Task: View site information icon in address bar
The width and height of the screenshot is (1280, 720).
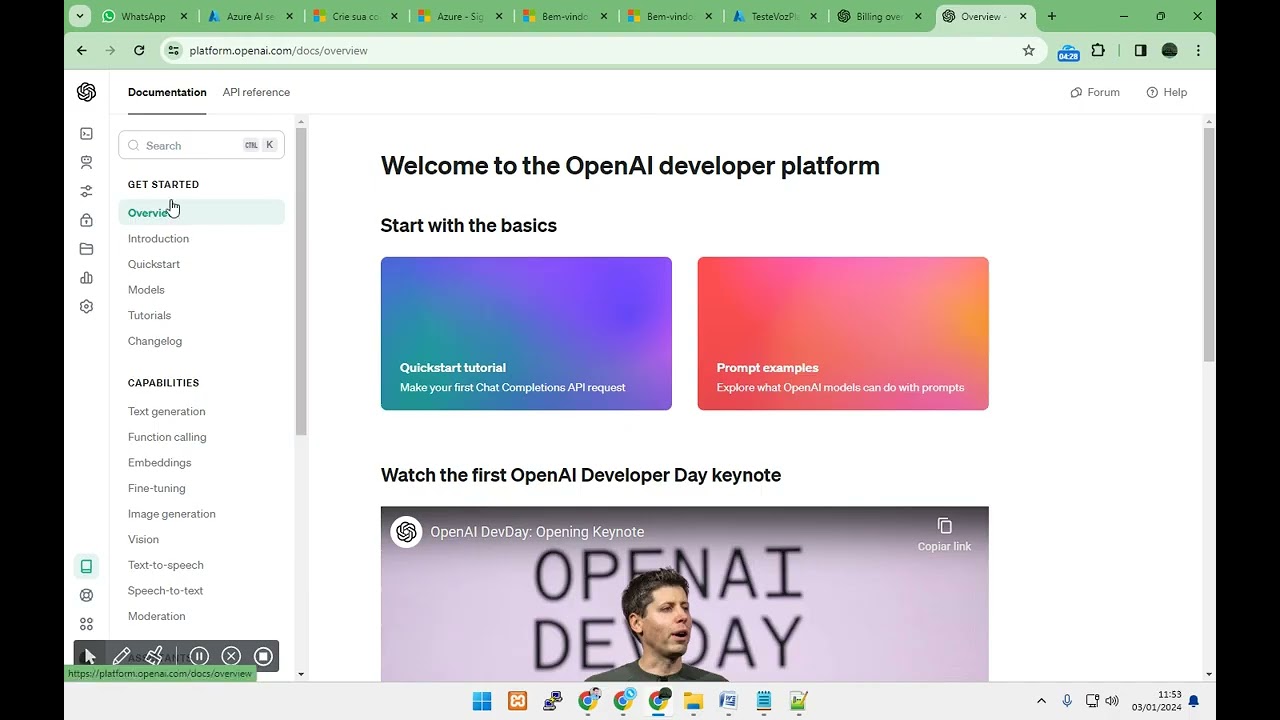Action: pyautogui.click(x=174, y=50)
